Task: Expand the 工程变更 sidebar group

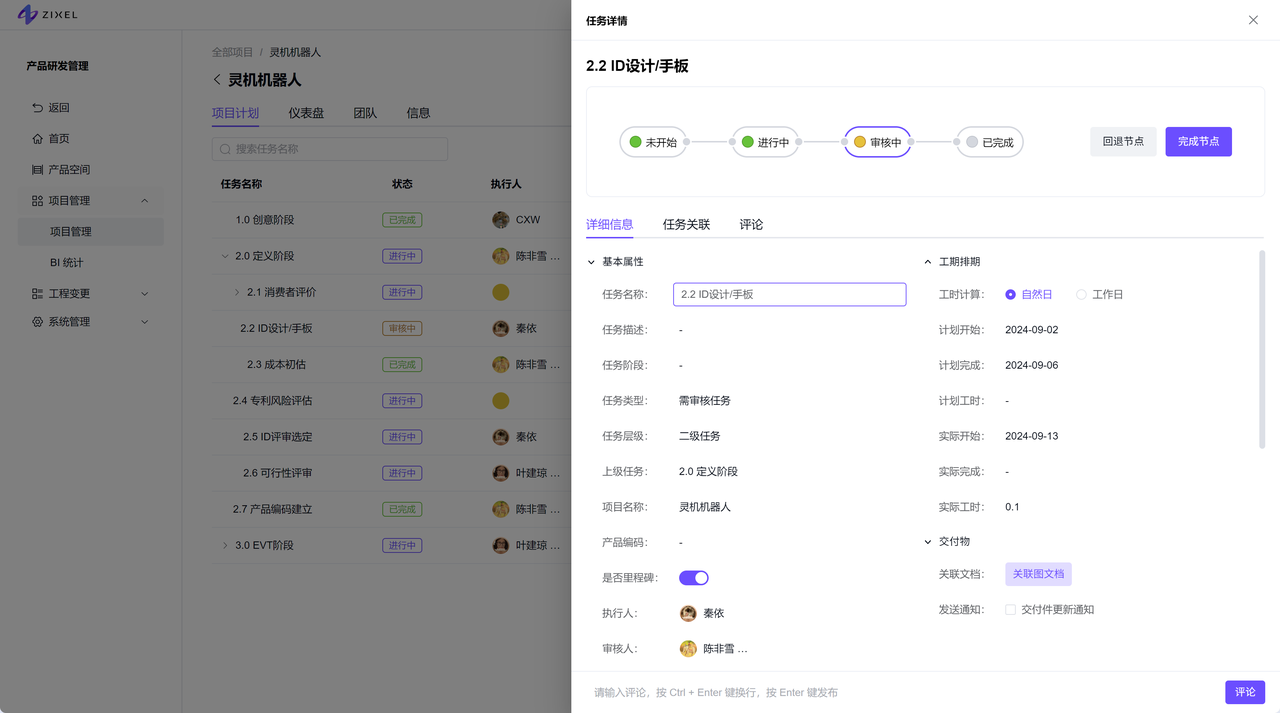Action: coord(145,293)
